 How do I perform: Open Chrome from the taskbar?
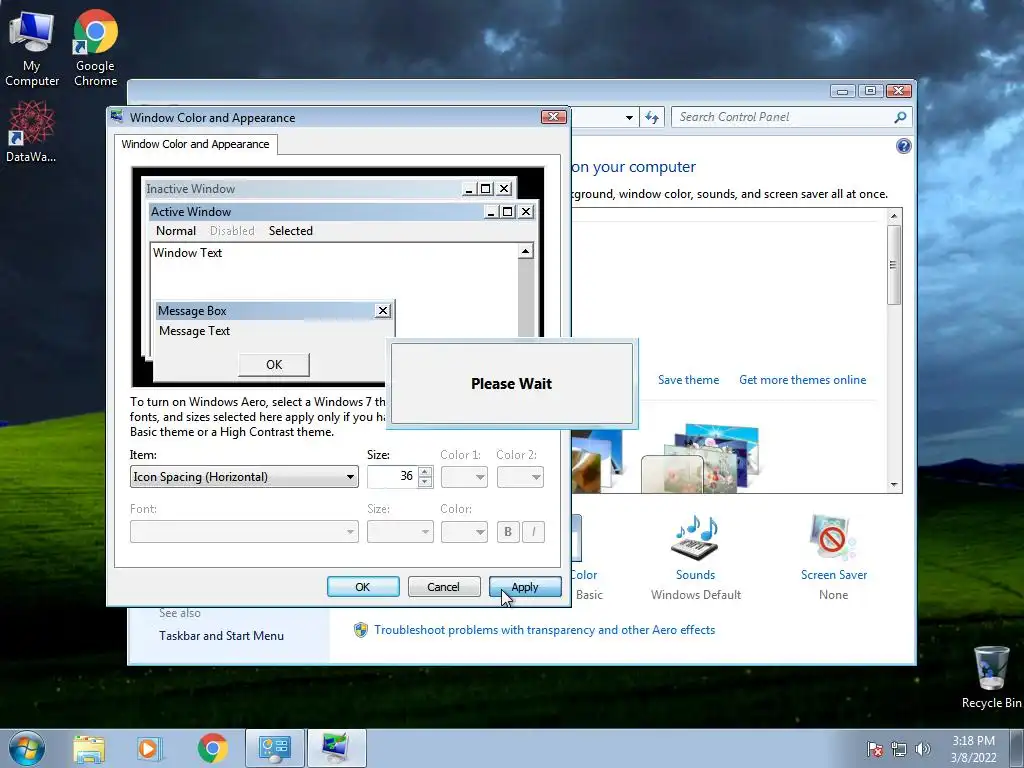click(x=212, y=748)
